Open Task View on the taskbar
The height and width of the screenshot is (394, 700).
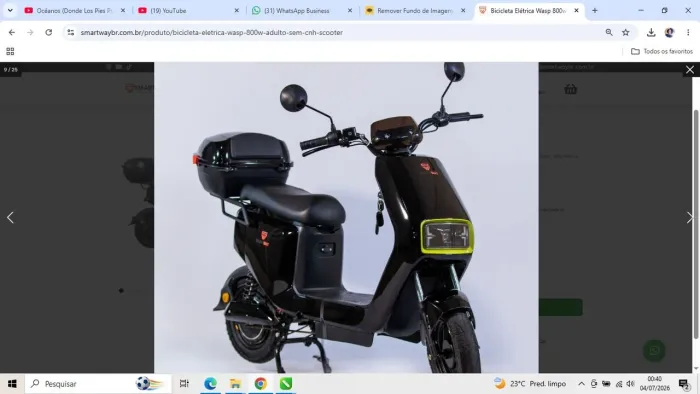184,384
